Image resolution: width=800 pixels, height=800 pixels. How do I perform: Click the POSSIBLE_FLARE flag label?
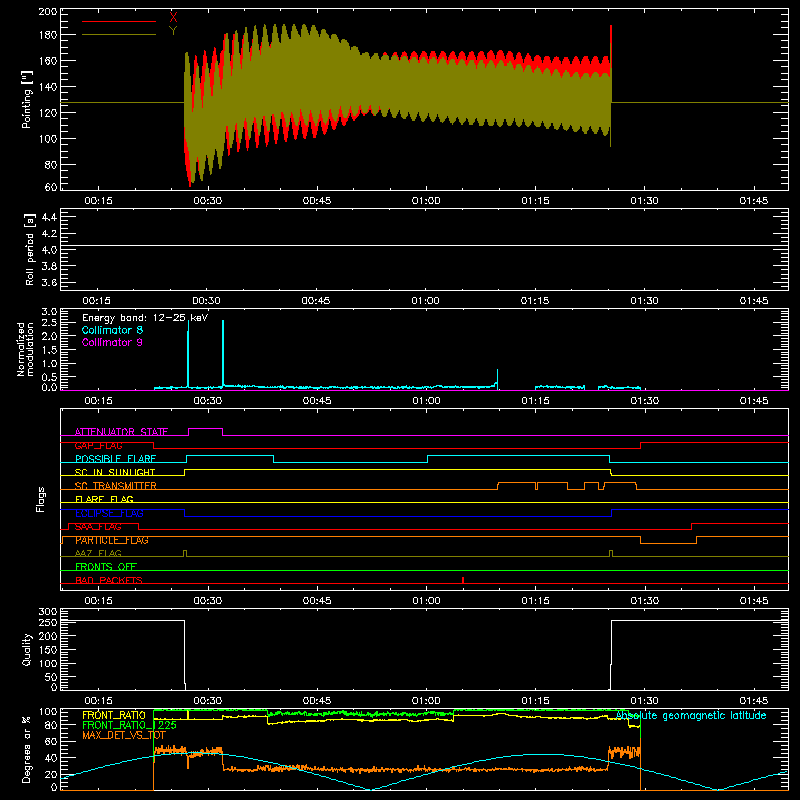click(x=115, y=459)
